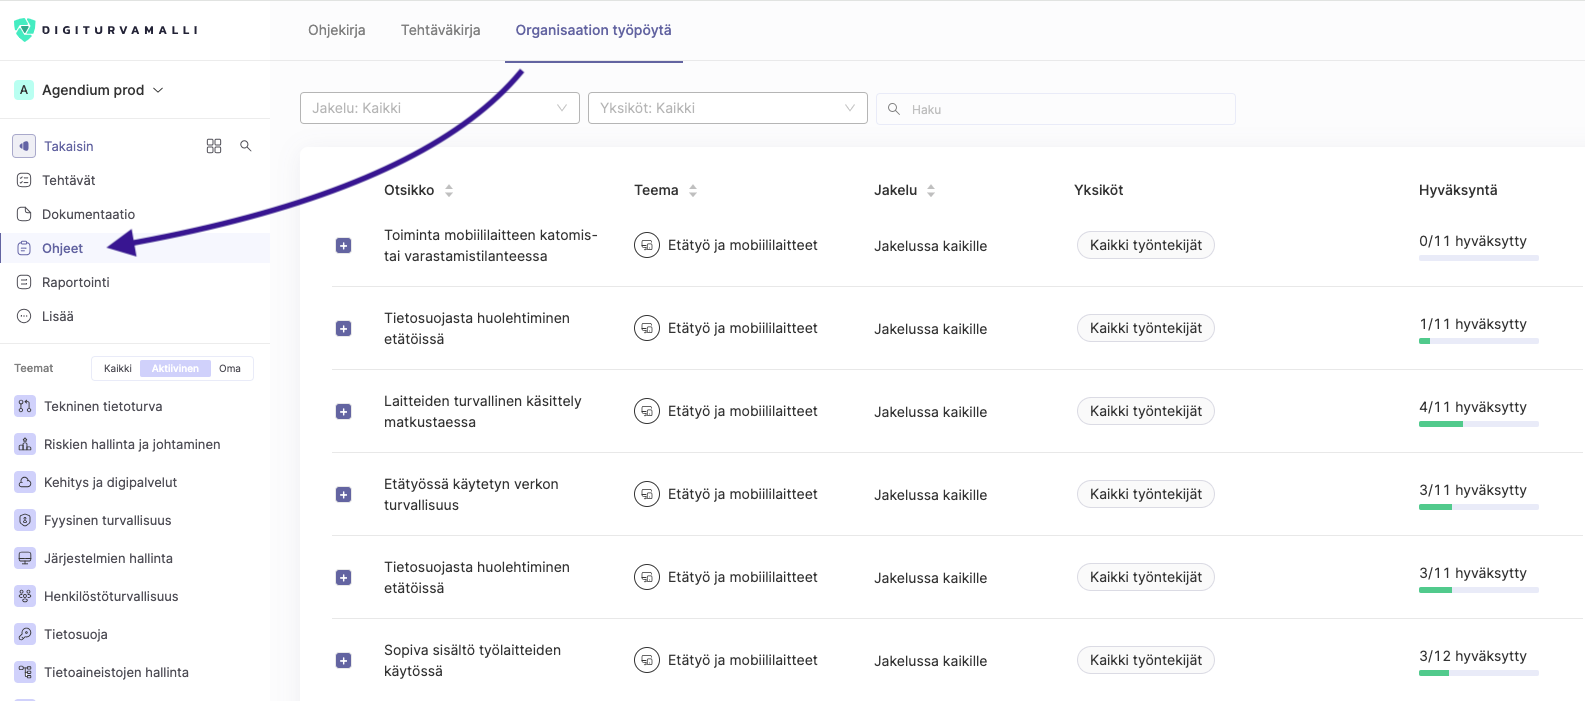The height and width of the screenshot is (701, 1585).
Task: Switch to the Ohjekirja tab
Action: pyautogui.click(x=337, y=30)
